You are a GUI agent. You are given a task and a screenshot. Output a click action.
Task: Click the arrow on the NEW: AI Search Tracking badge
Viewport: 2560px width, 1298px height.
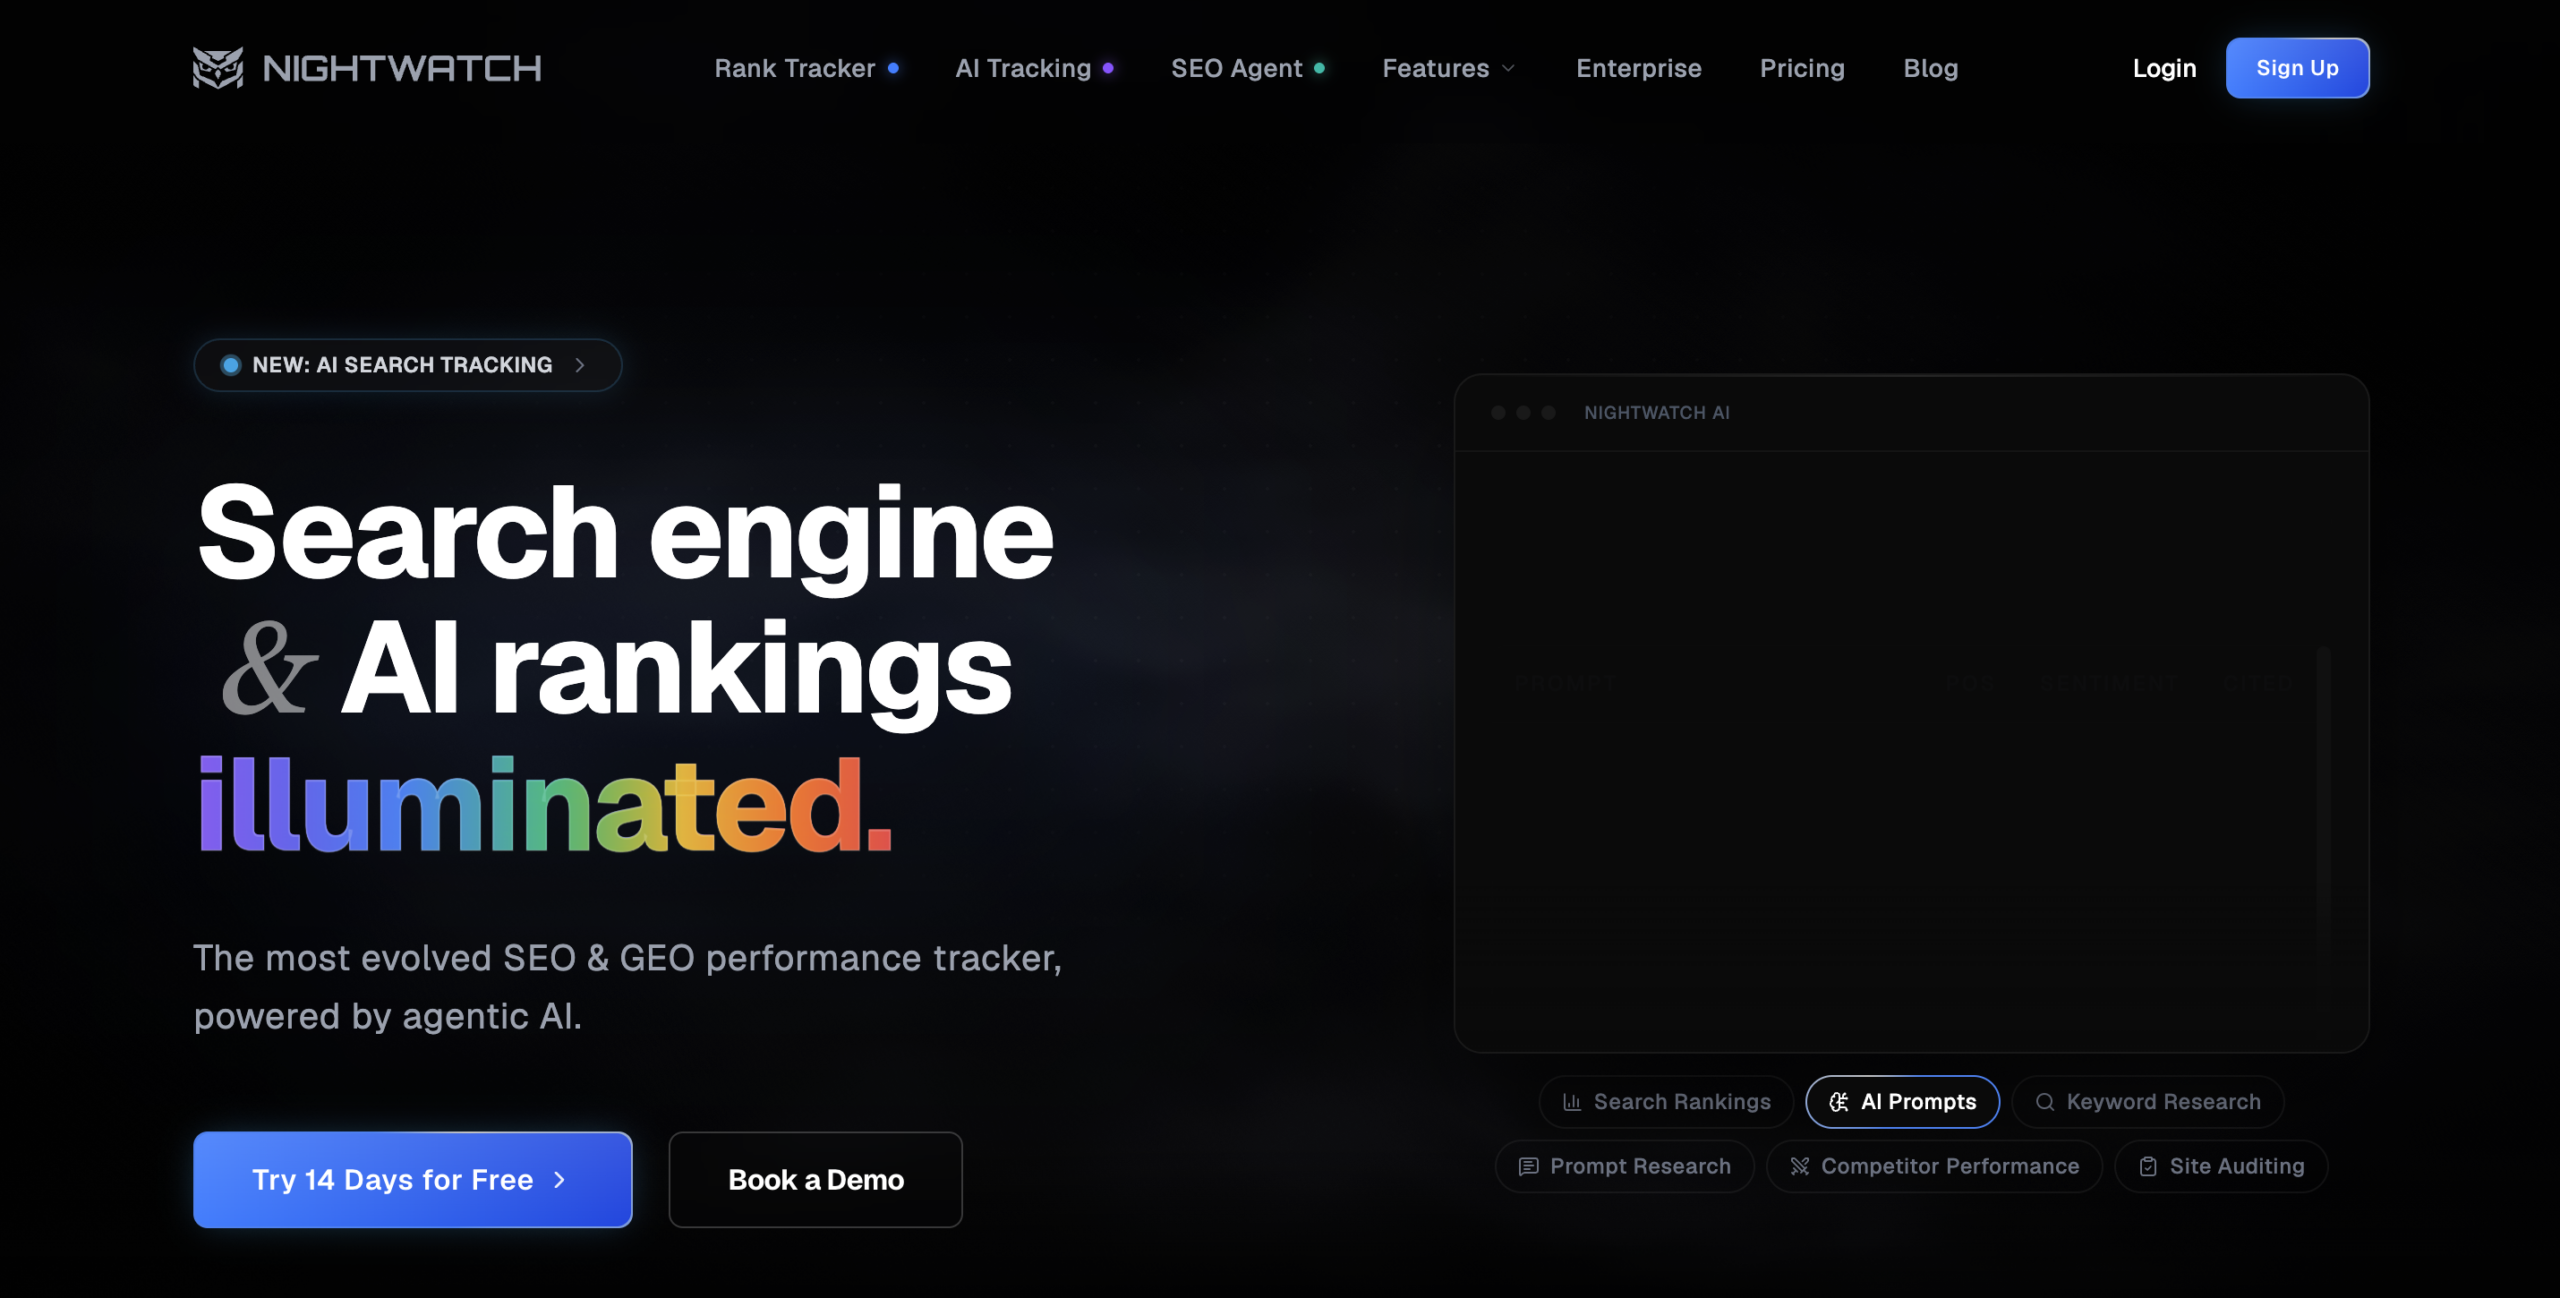pos(580,365)
